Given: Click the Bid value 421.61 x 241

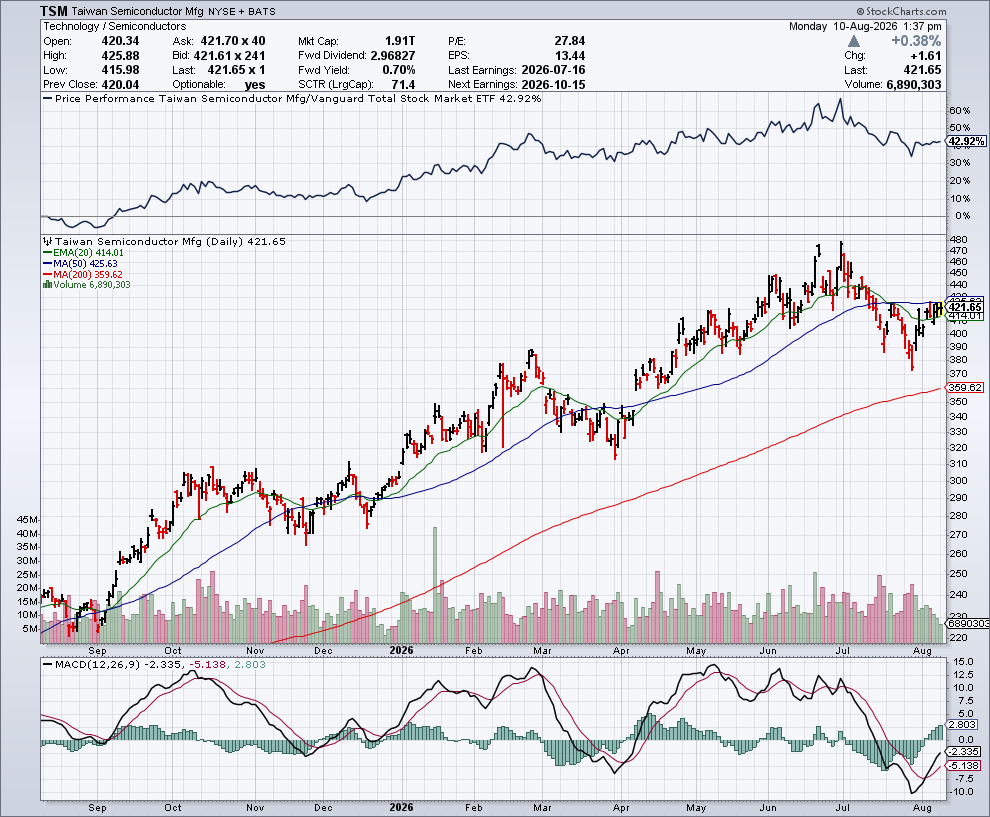Looking at the screenshot, I should 229,56.
